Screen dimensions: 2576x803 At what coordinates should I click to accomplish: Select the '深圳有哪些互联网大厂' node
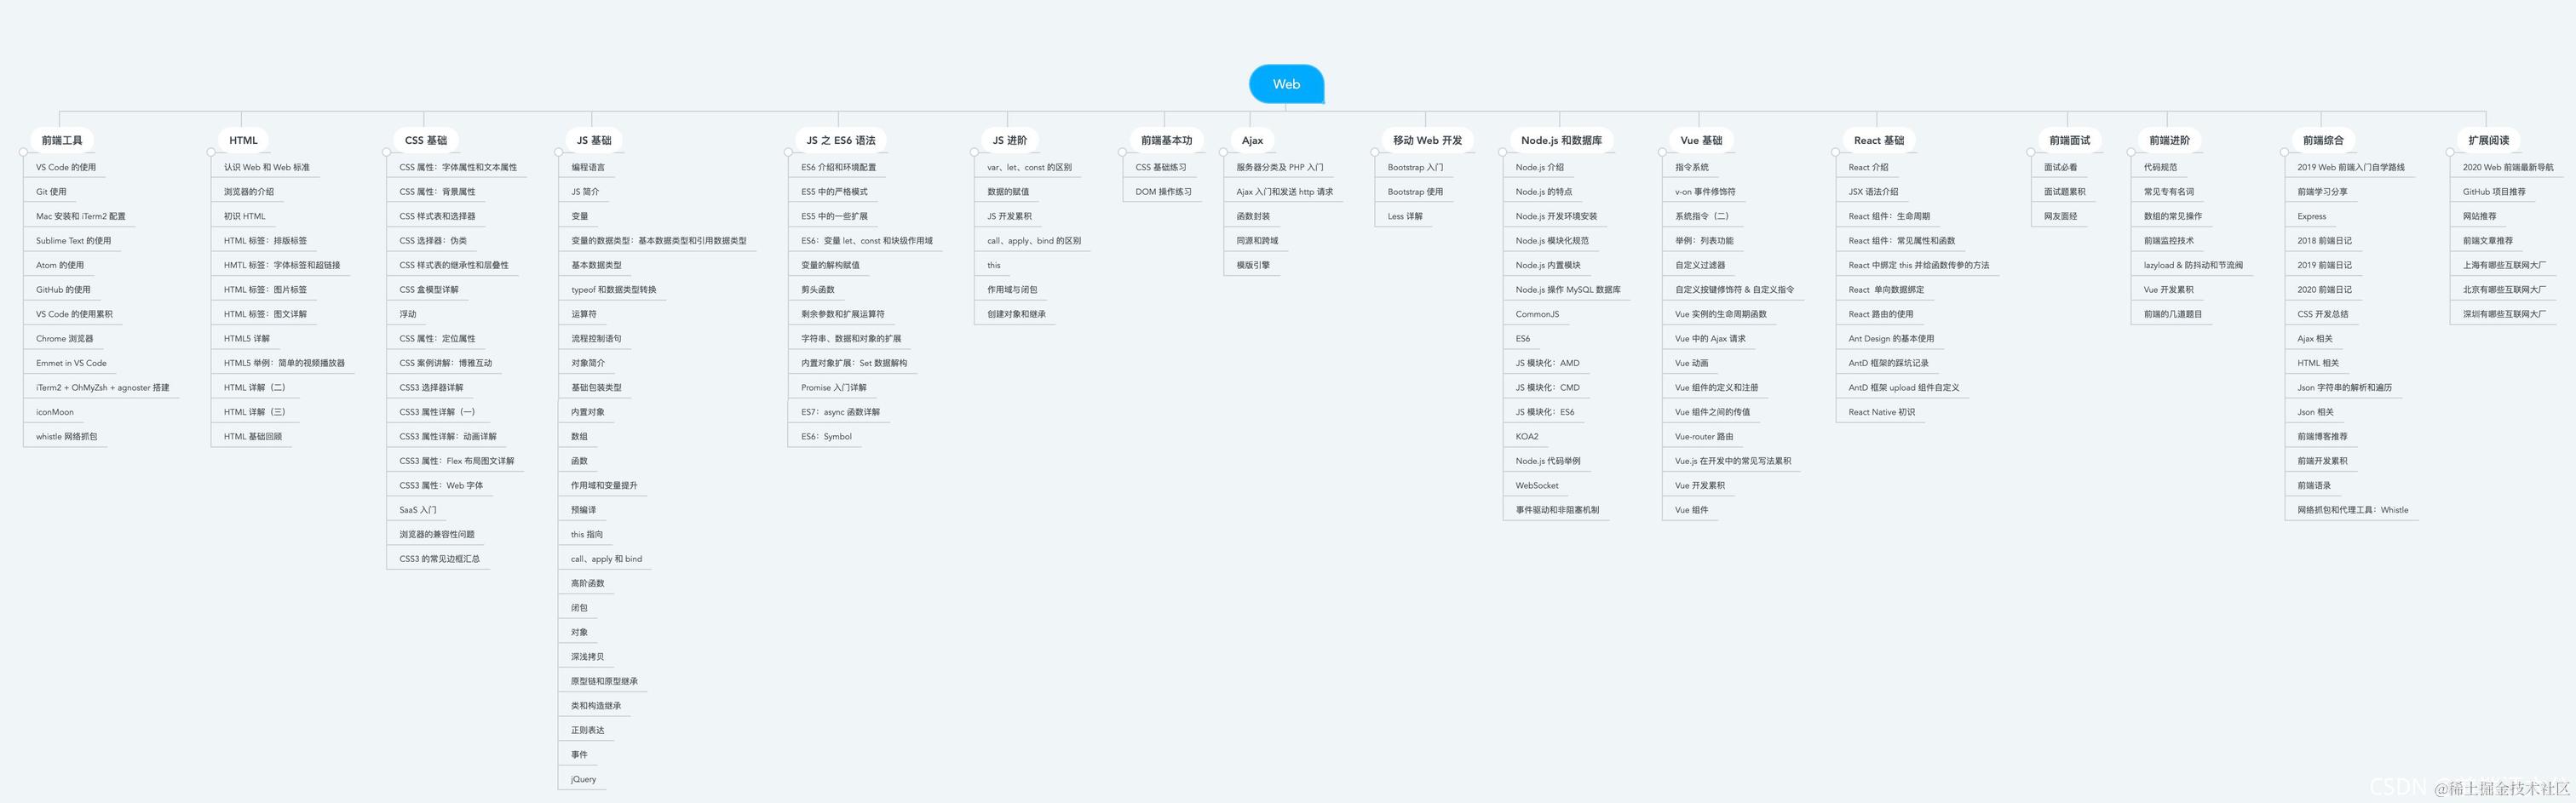pos(2503,314)
